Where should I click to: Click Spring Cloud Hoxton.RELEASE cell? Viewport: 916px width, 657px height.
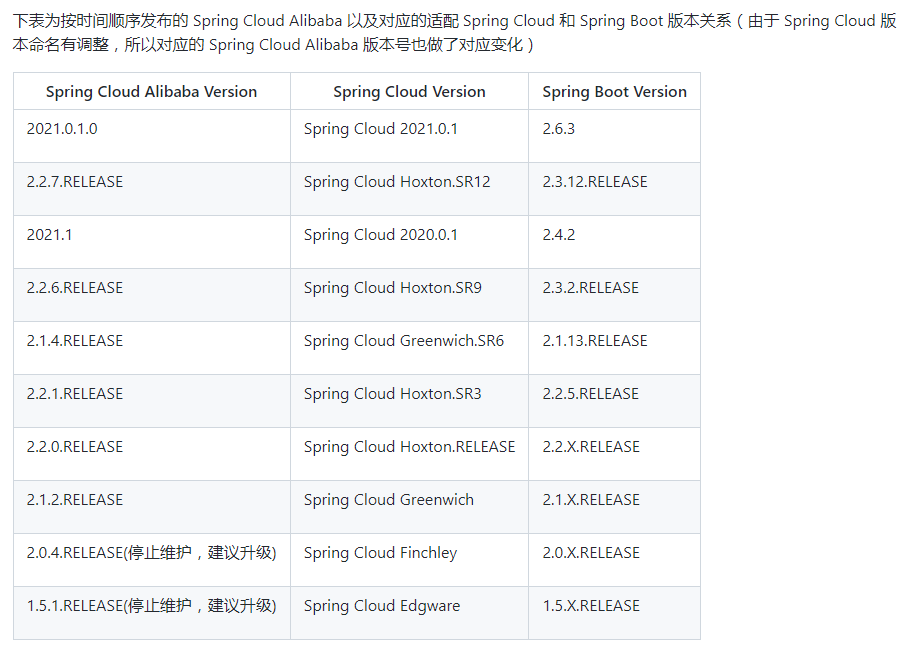coord(410,454)
